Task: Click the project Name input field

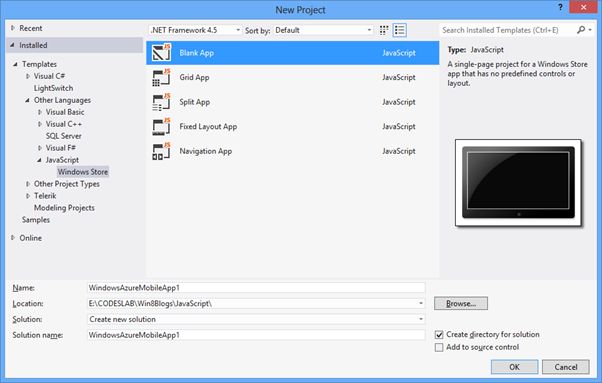Action: (256, 288)
